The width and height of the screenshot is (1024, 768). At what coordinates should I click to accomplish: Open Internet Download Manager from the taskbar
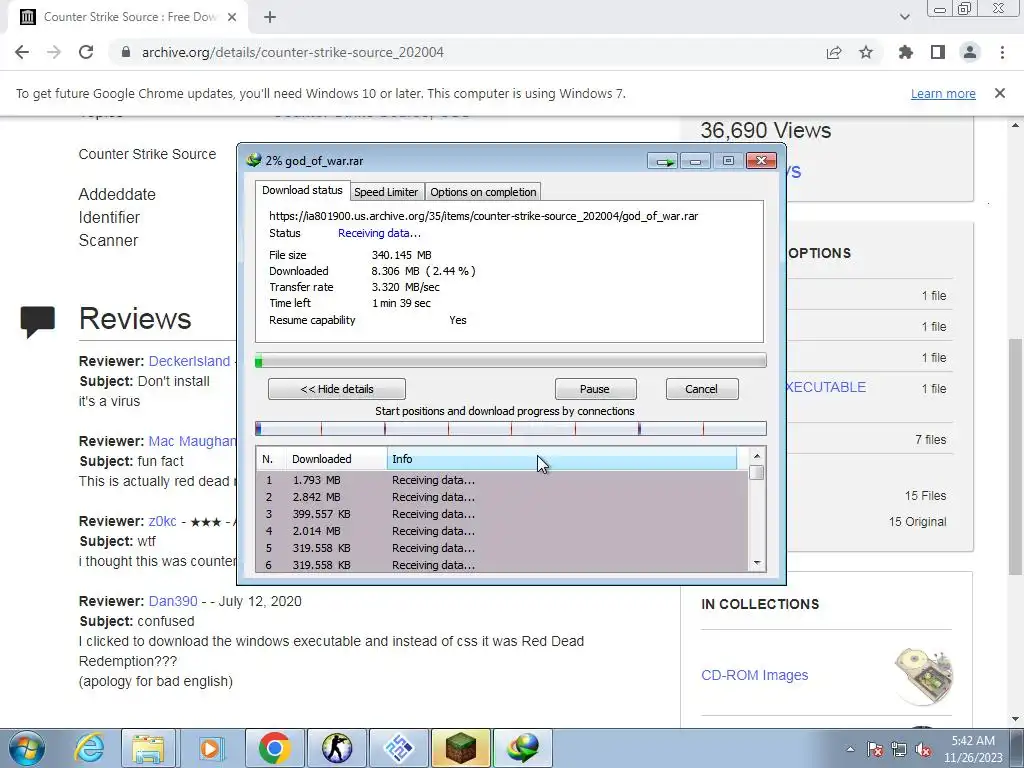(x=522, y=748)
